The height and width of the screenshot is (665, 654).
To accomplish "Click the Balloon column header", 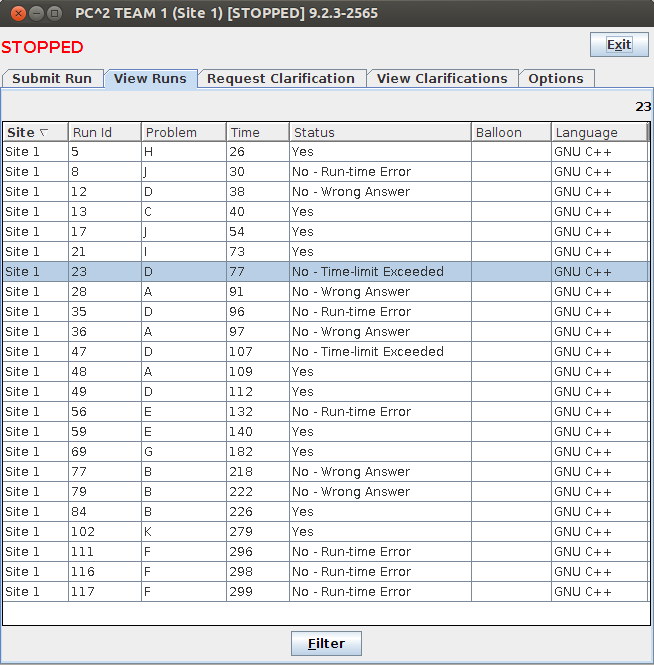I will coord(510,132).
